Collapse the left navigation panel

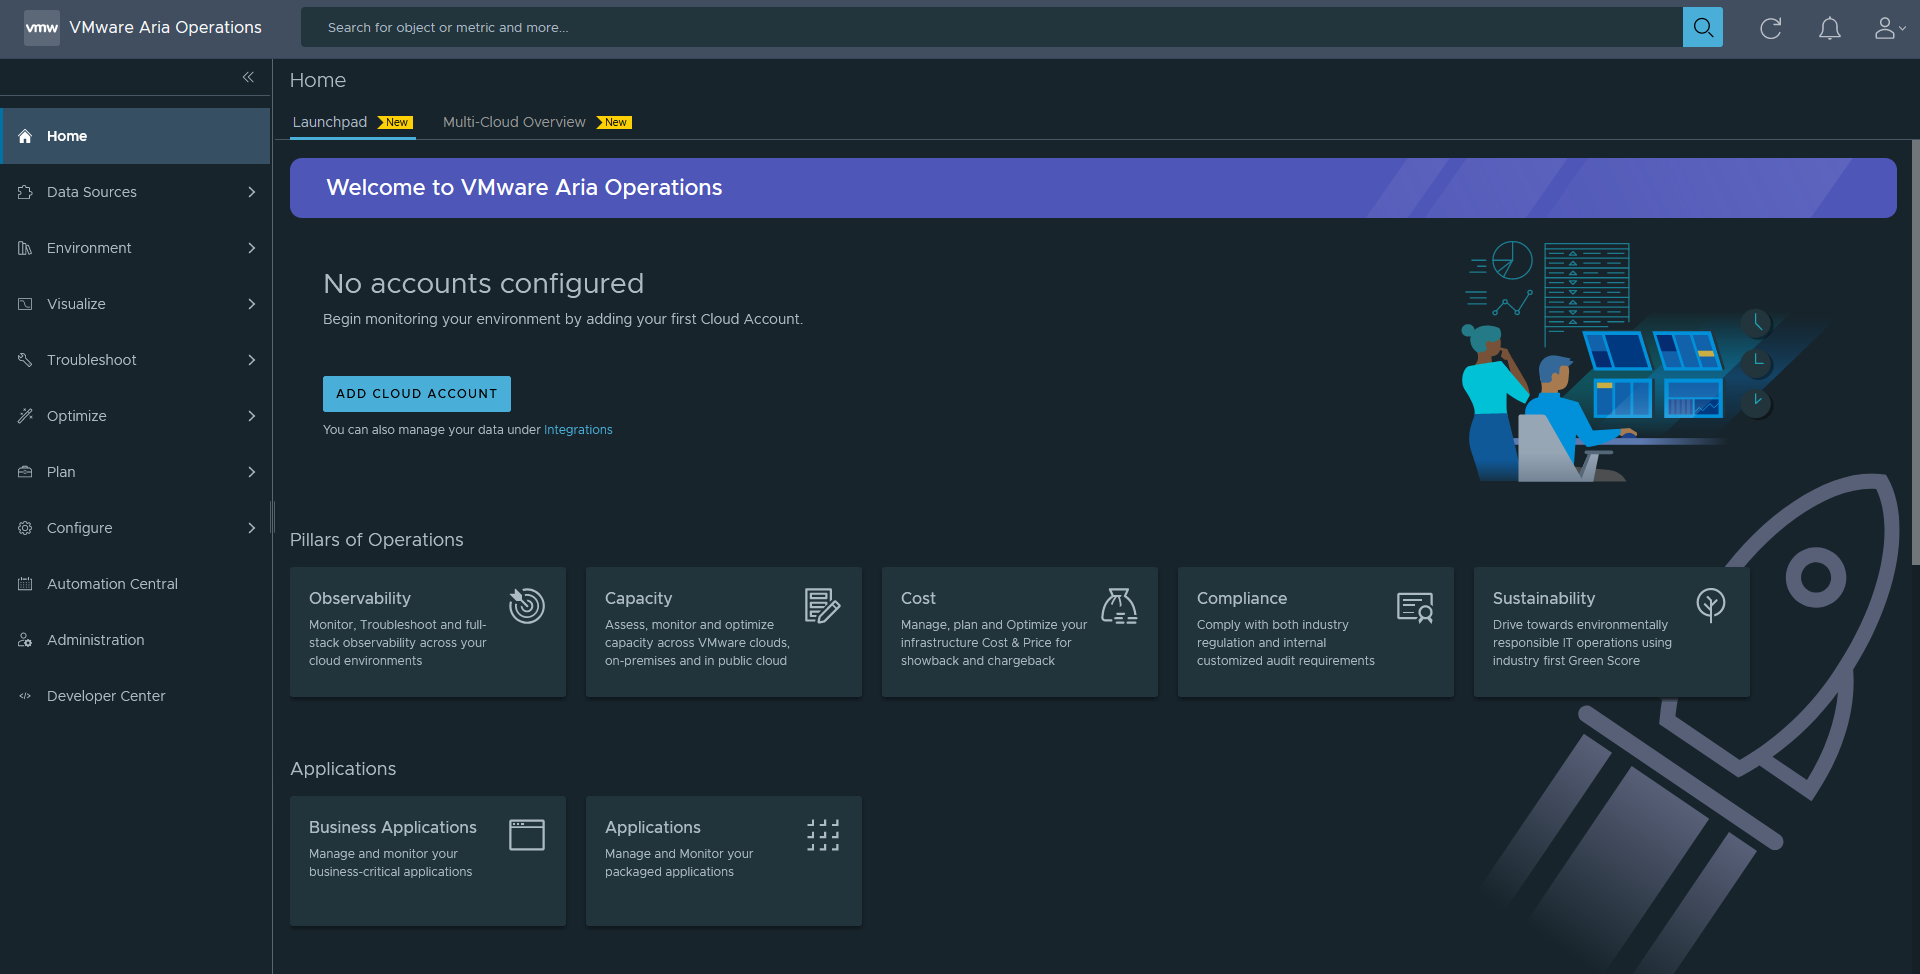(248, 77)
